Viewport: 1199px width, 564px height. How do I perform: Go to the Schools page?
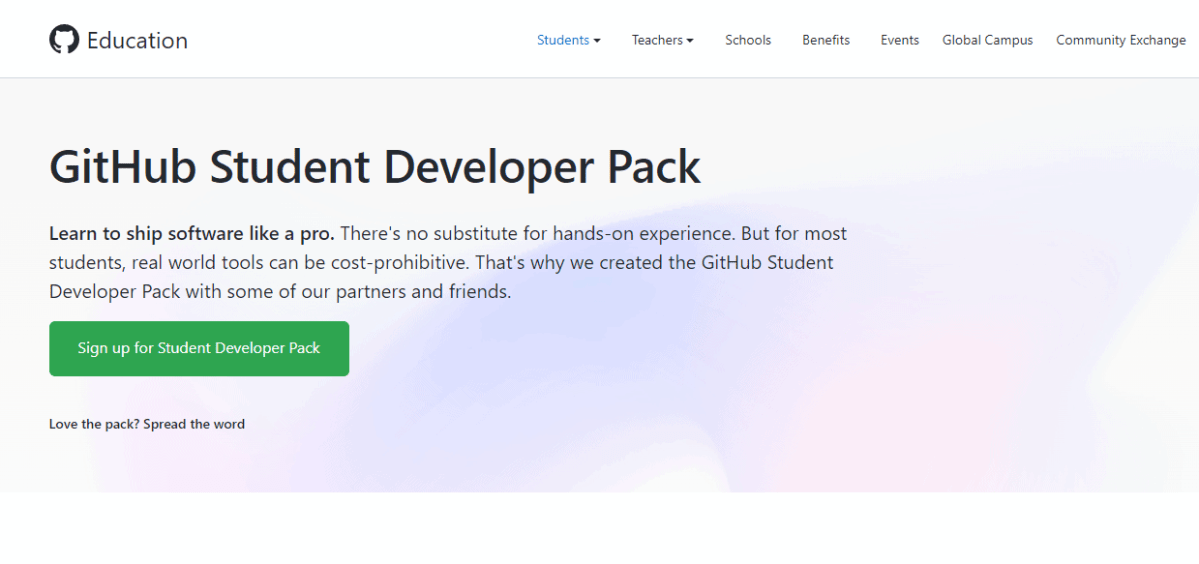coord(748,40)
